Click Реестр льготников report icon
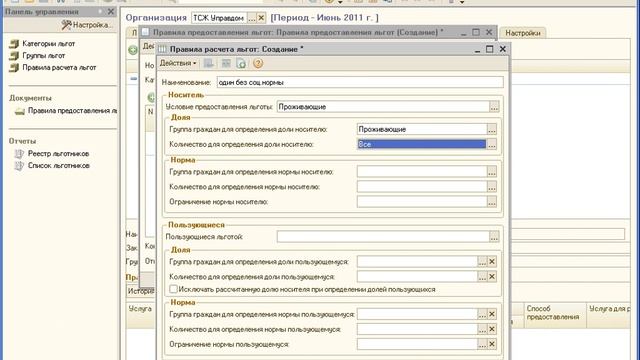Viewport: 640px width, 360px height. [x=19, y=154]
